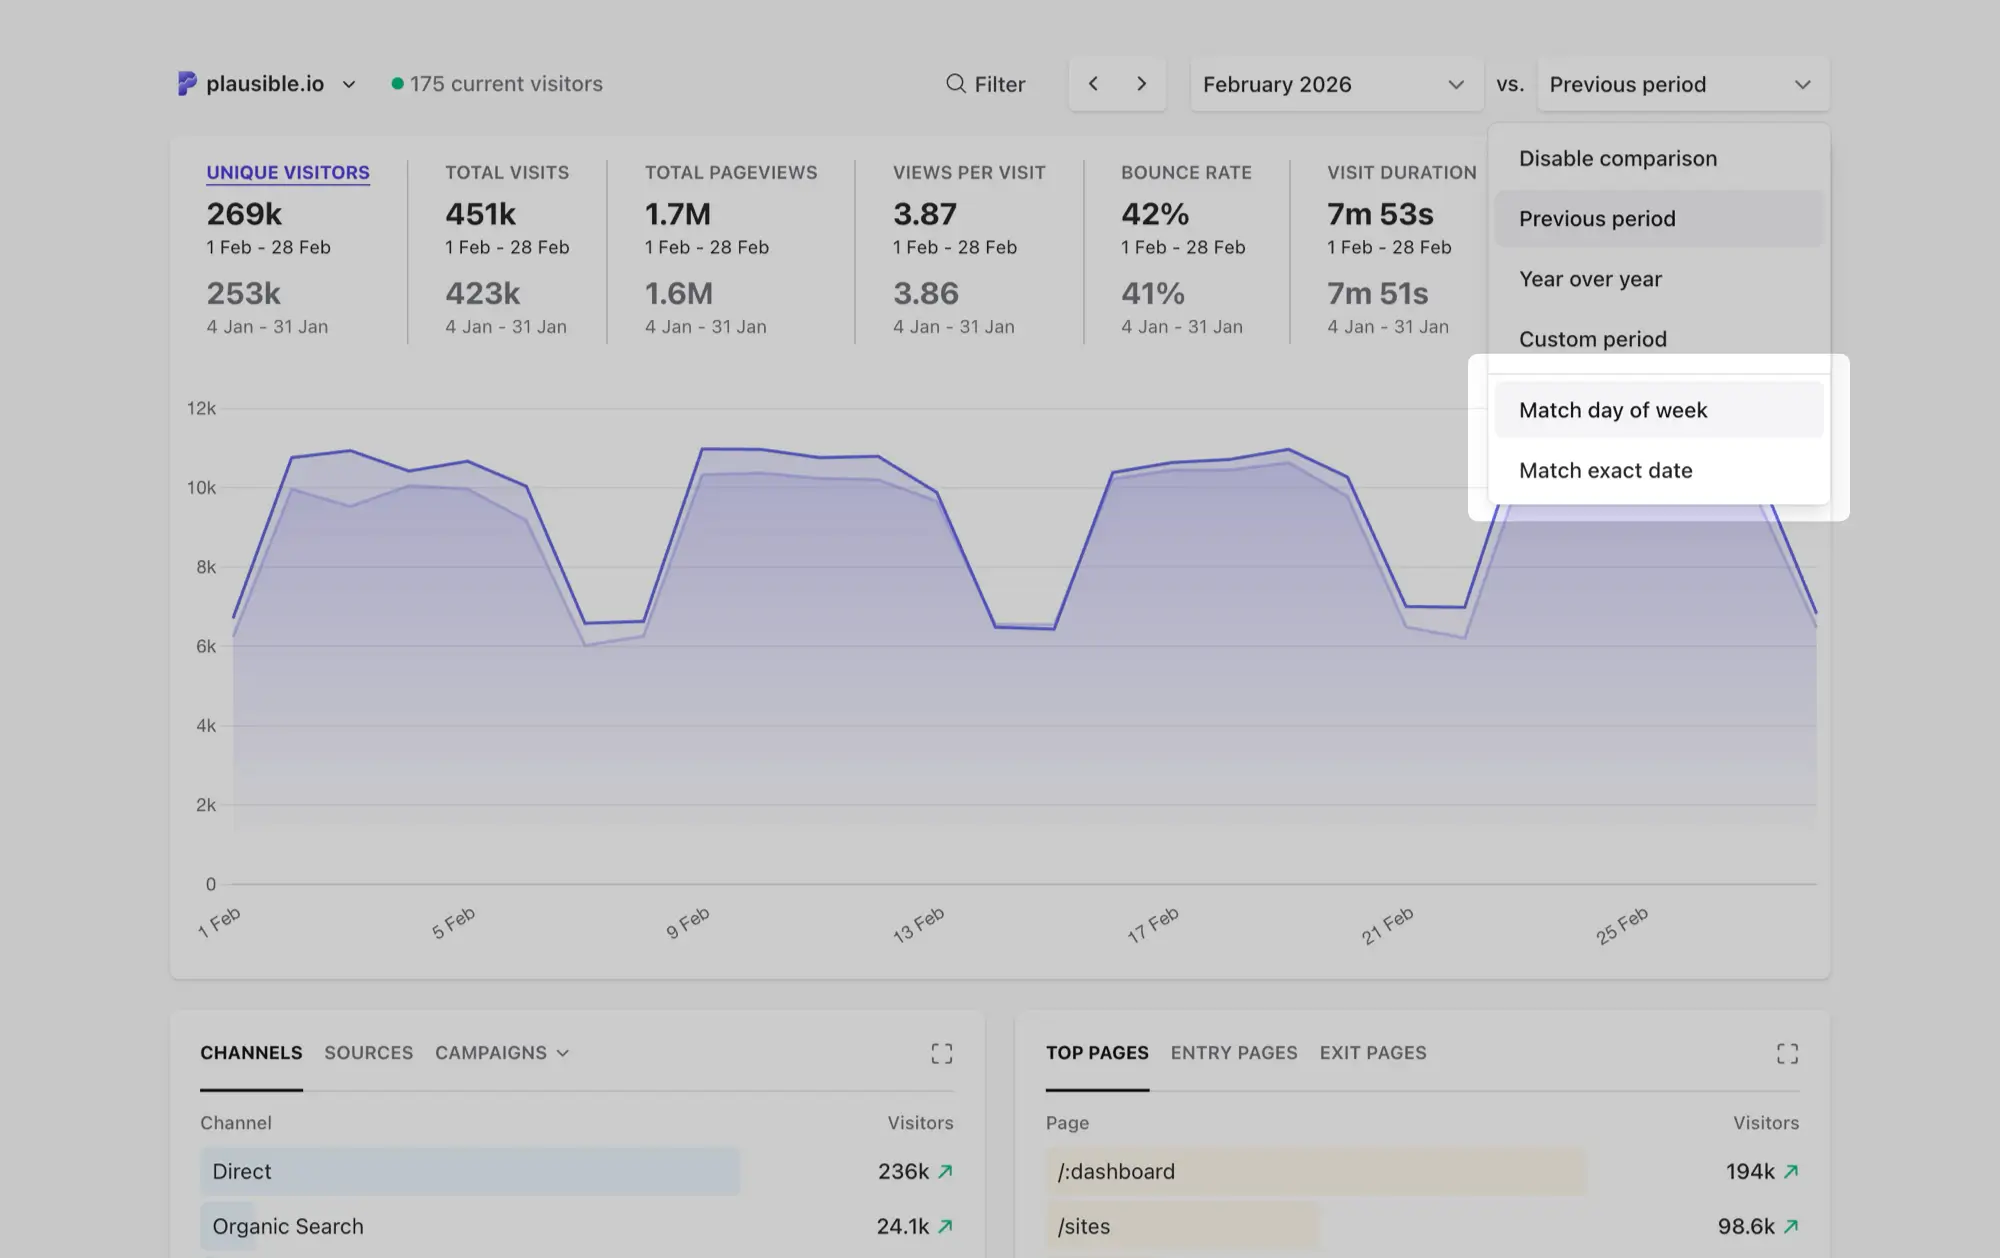This screenshot has width=2000, height=1258.
Task: Expand the Campaigns dropdown
Action: pos(501,1053)
